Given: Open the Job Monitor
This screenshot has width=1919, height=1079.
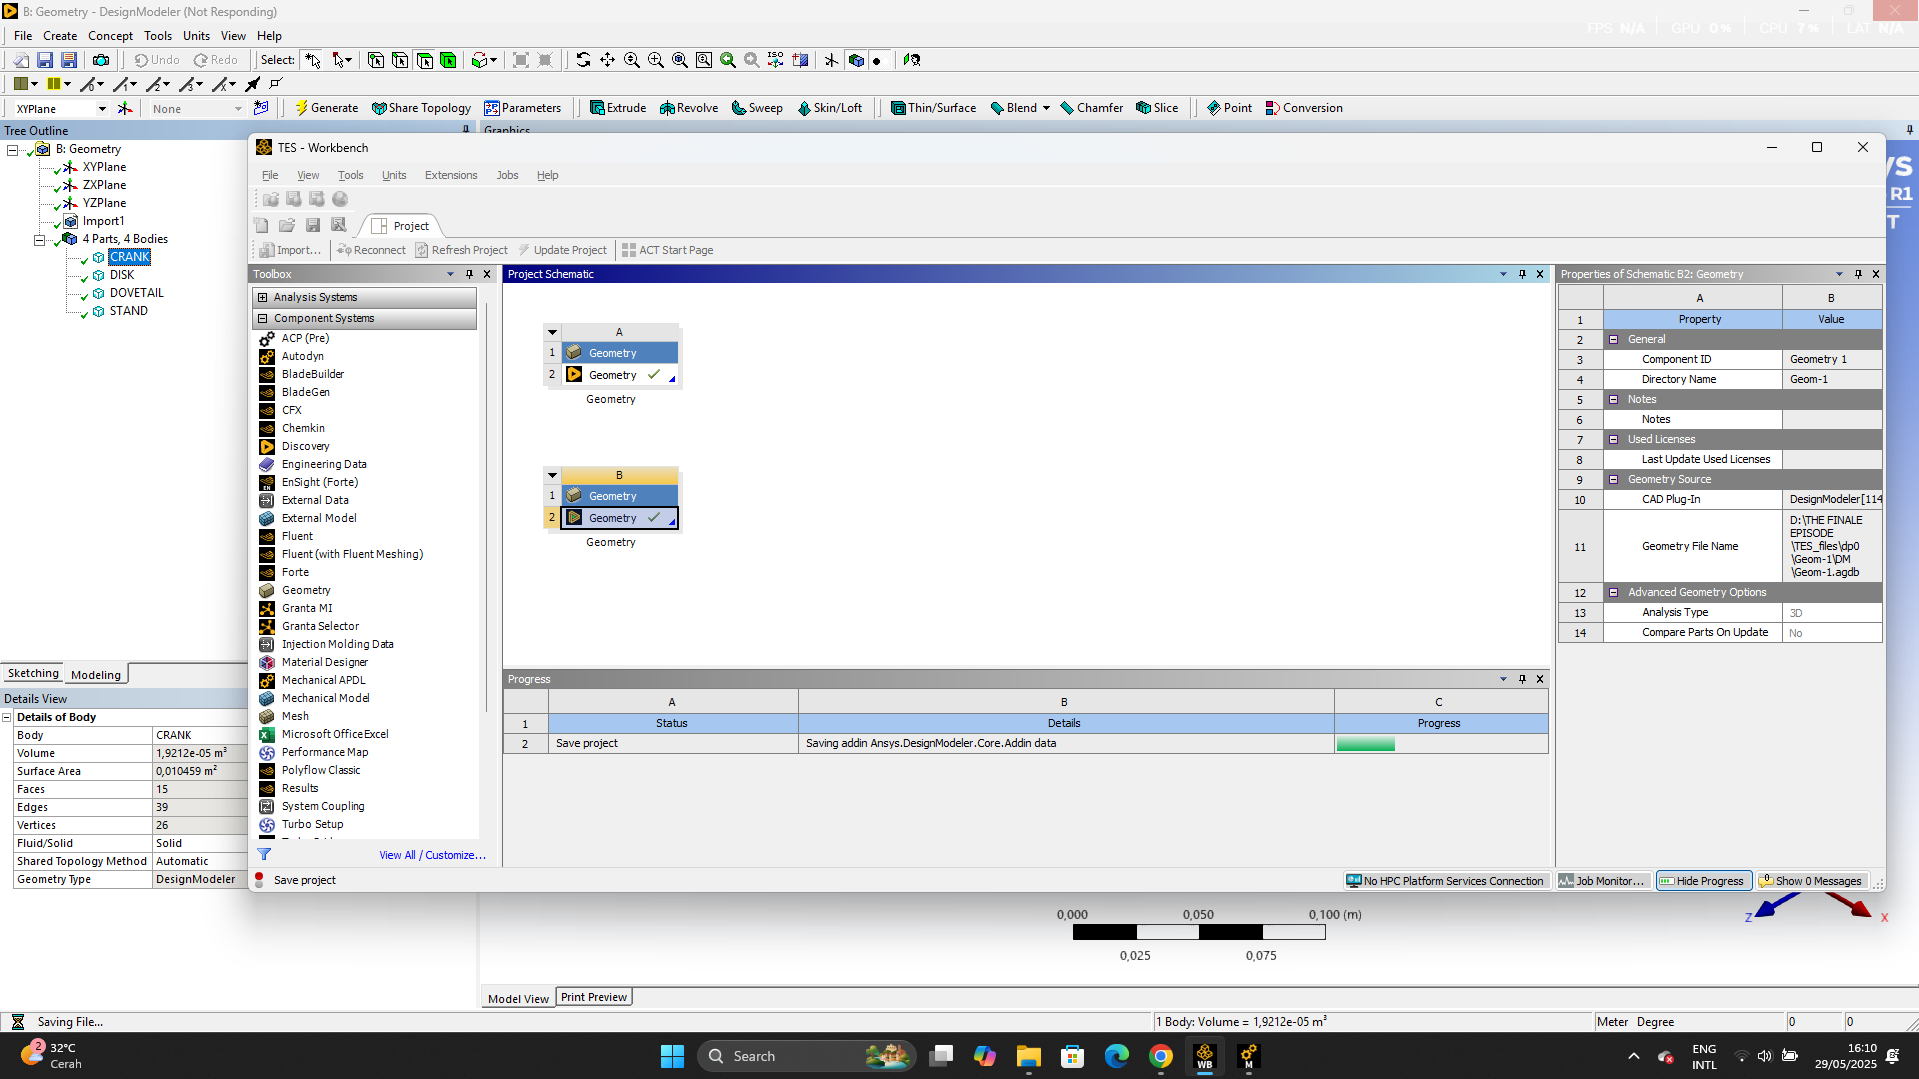Looking at the screenshot, I should pyautogui.click(x=1601, y=881).
